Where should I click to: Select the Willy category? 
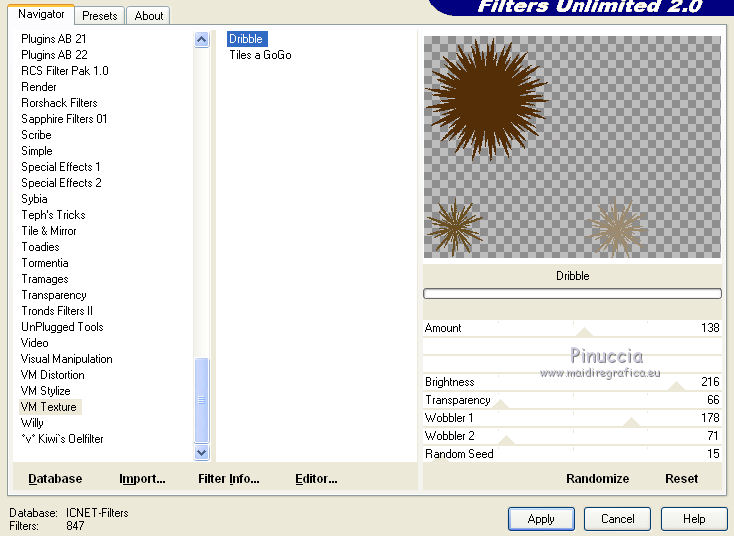[32, 423]
